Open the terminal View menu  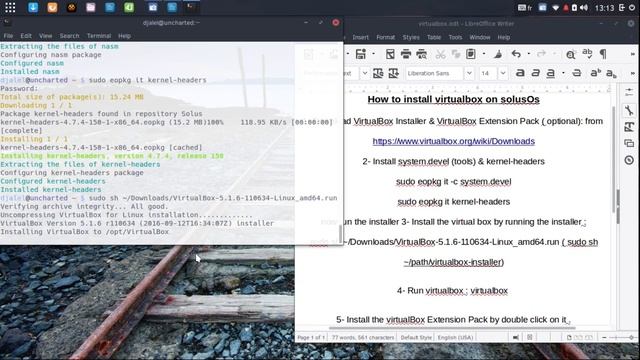[45, 36]
